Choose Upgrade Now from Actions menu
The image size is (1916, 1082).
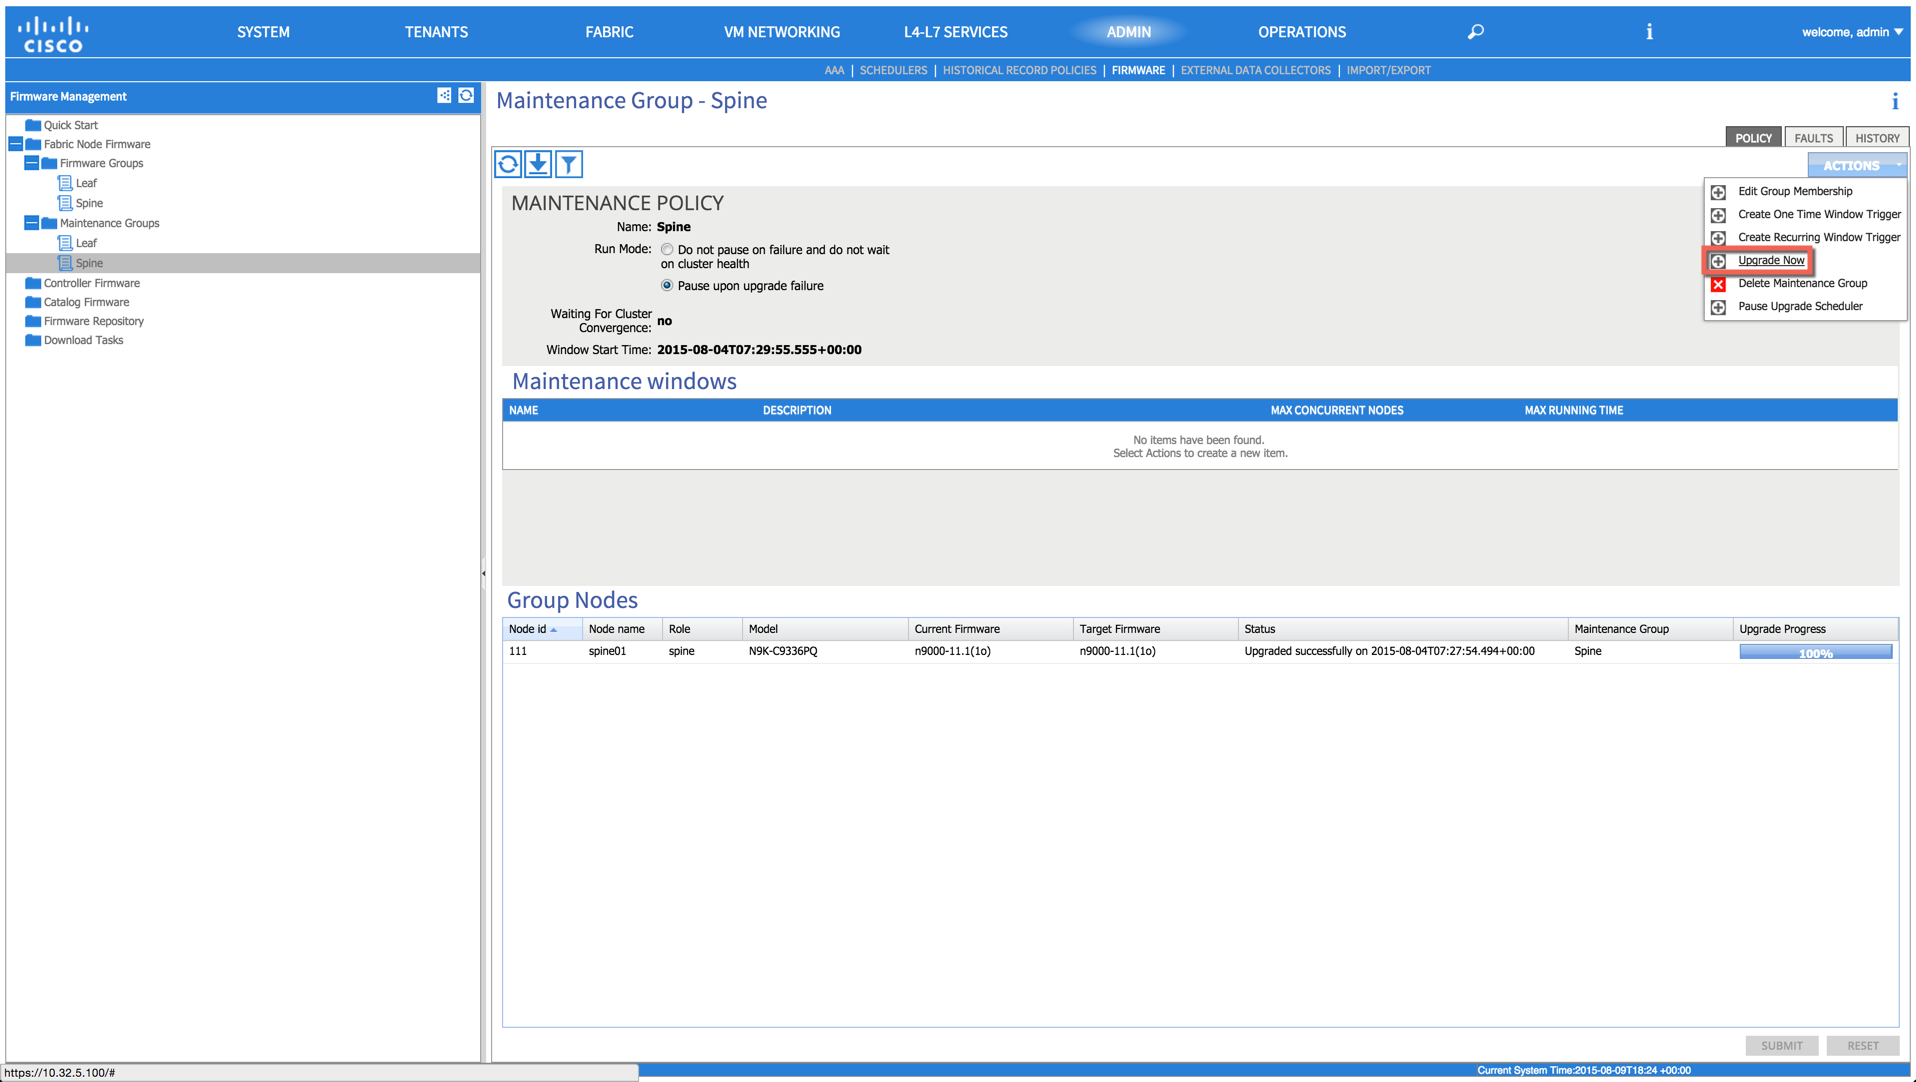(1770, 261)
